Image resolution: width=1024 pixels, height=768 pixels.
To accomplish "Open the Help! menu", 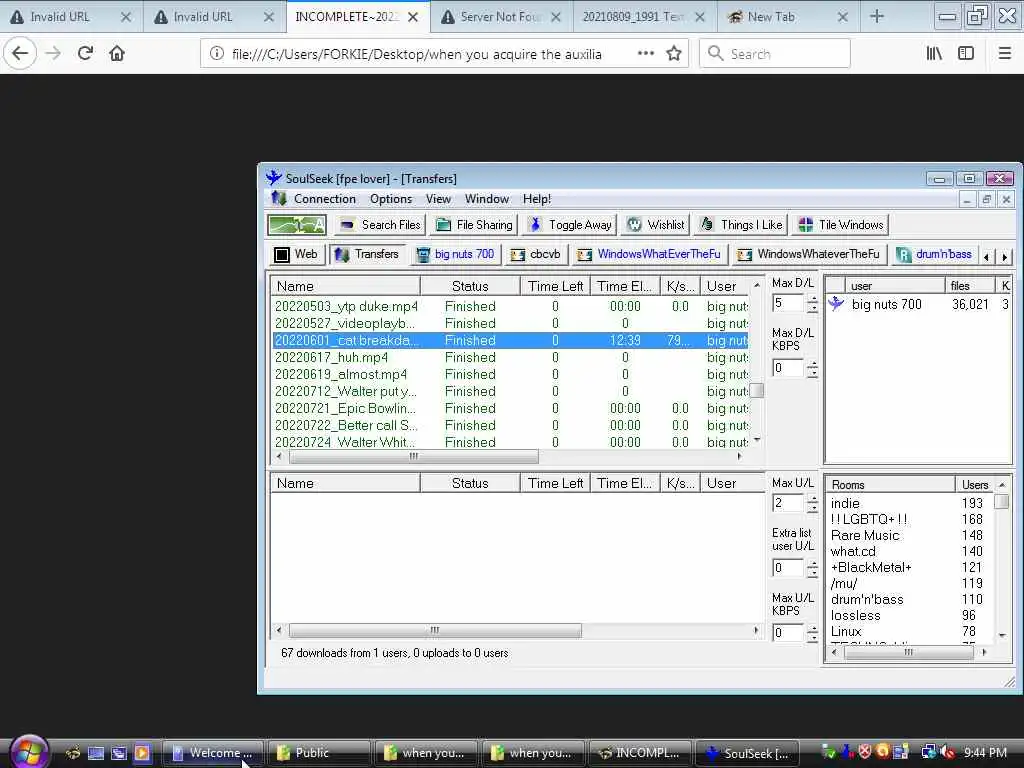I will tap(536, 199).
